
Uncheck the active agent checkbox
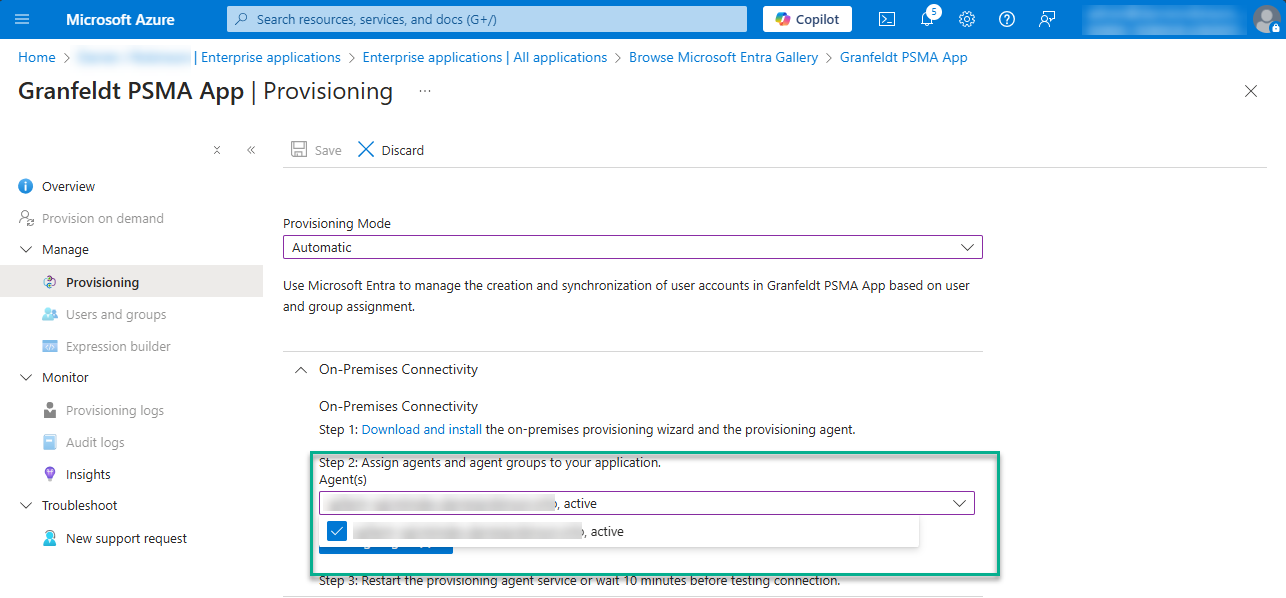337,531
